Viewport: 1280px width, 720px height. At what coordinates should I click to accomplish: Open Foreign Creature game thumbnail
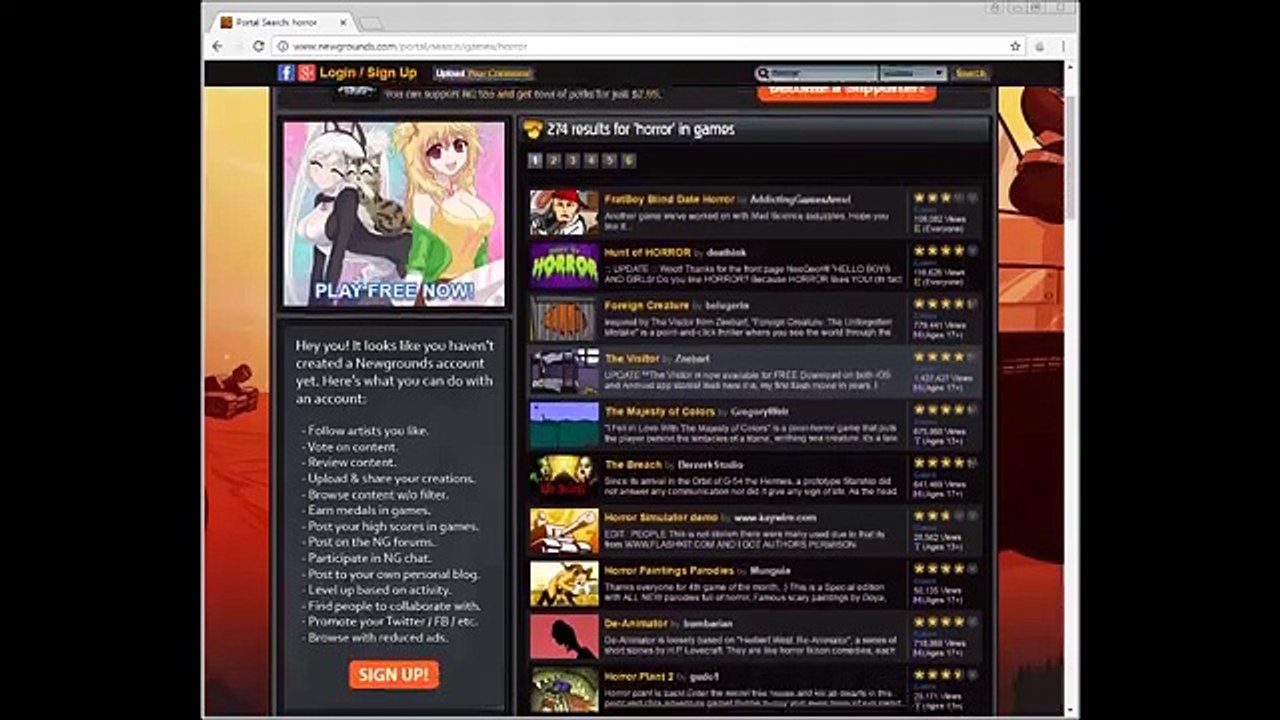point(564,318)
